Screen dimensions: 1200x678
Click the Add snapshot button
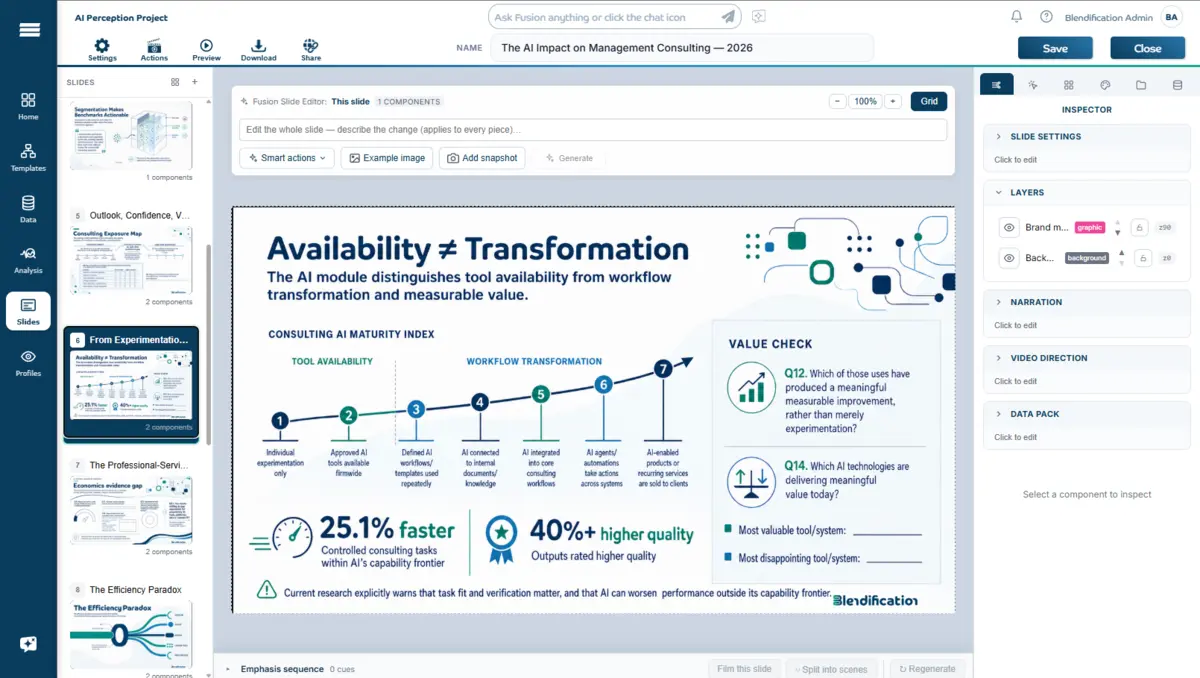[482, 158]
